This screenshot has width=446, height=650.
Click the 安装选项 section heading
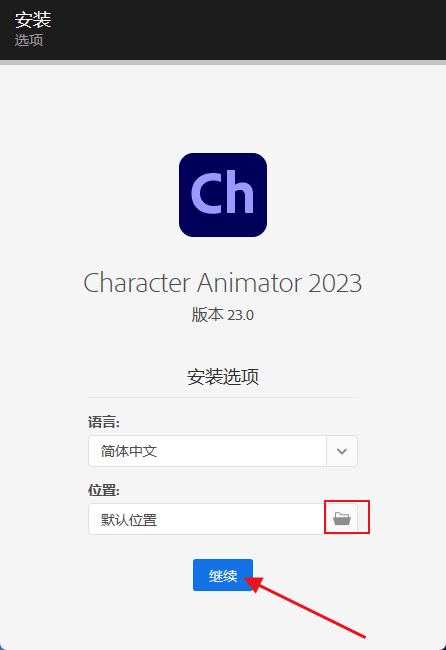click(223, 377)
